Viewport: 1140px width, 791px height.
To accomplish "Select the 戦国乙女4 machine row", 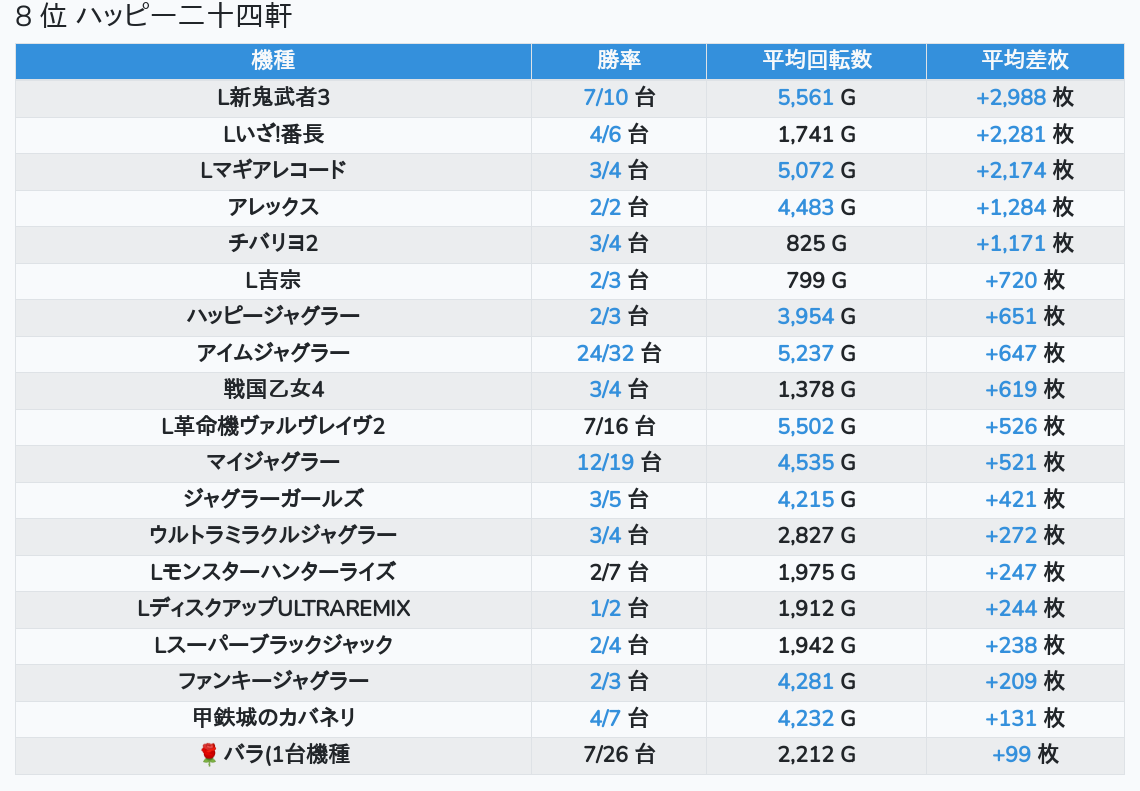I will pos(273,390).
